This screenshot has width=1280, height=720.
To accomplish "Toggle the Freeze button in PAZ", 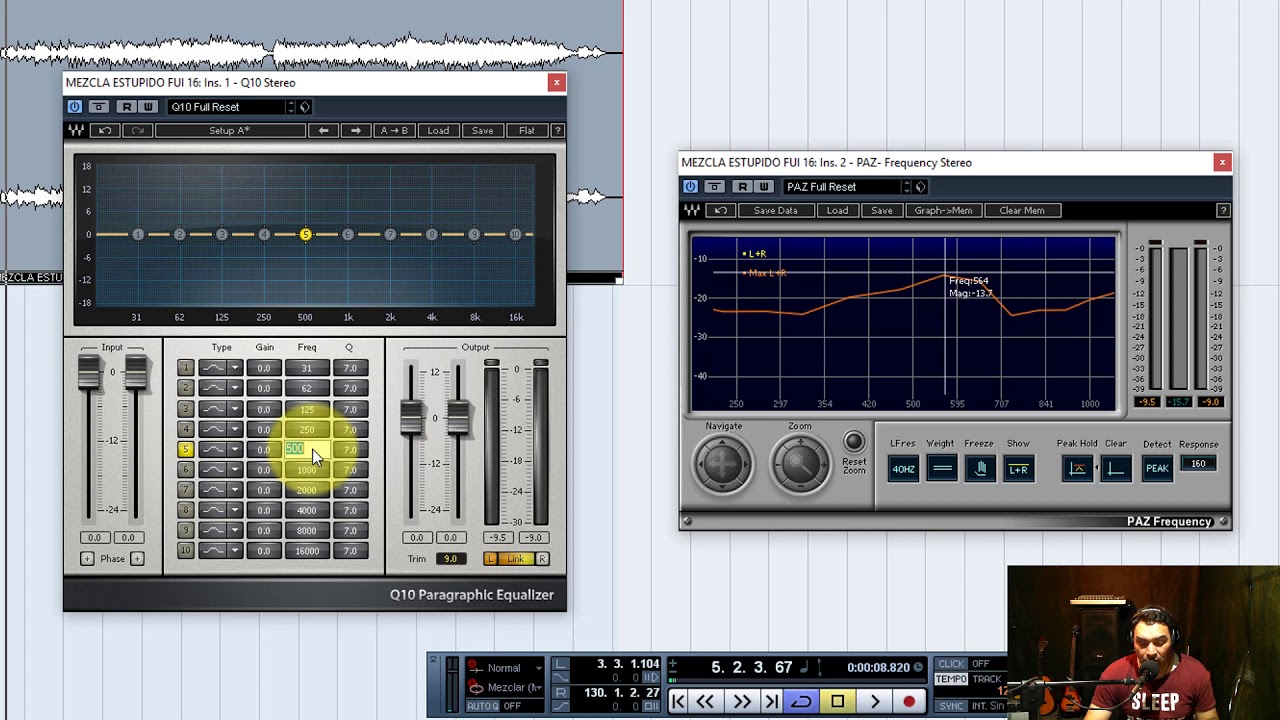I will (980, 469).
